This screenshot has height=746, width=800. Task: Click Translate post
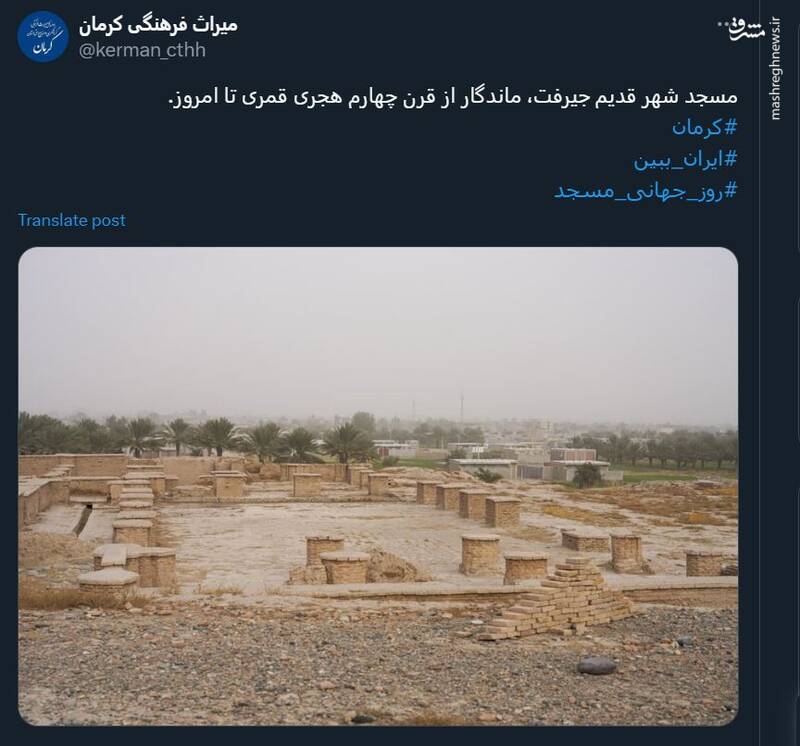[71, 220]
